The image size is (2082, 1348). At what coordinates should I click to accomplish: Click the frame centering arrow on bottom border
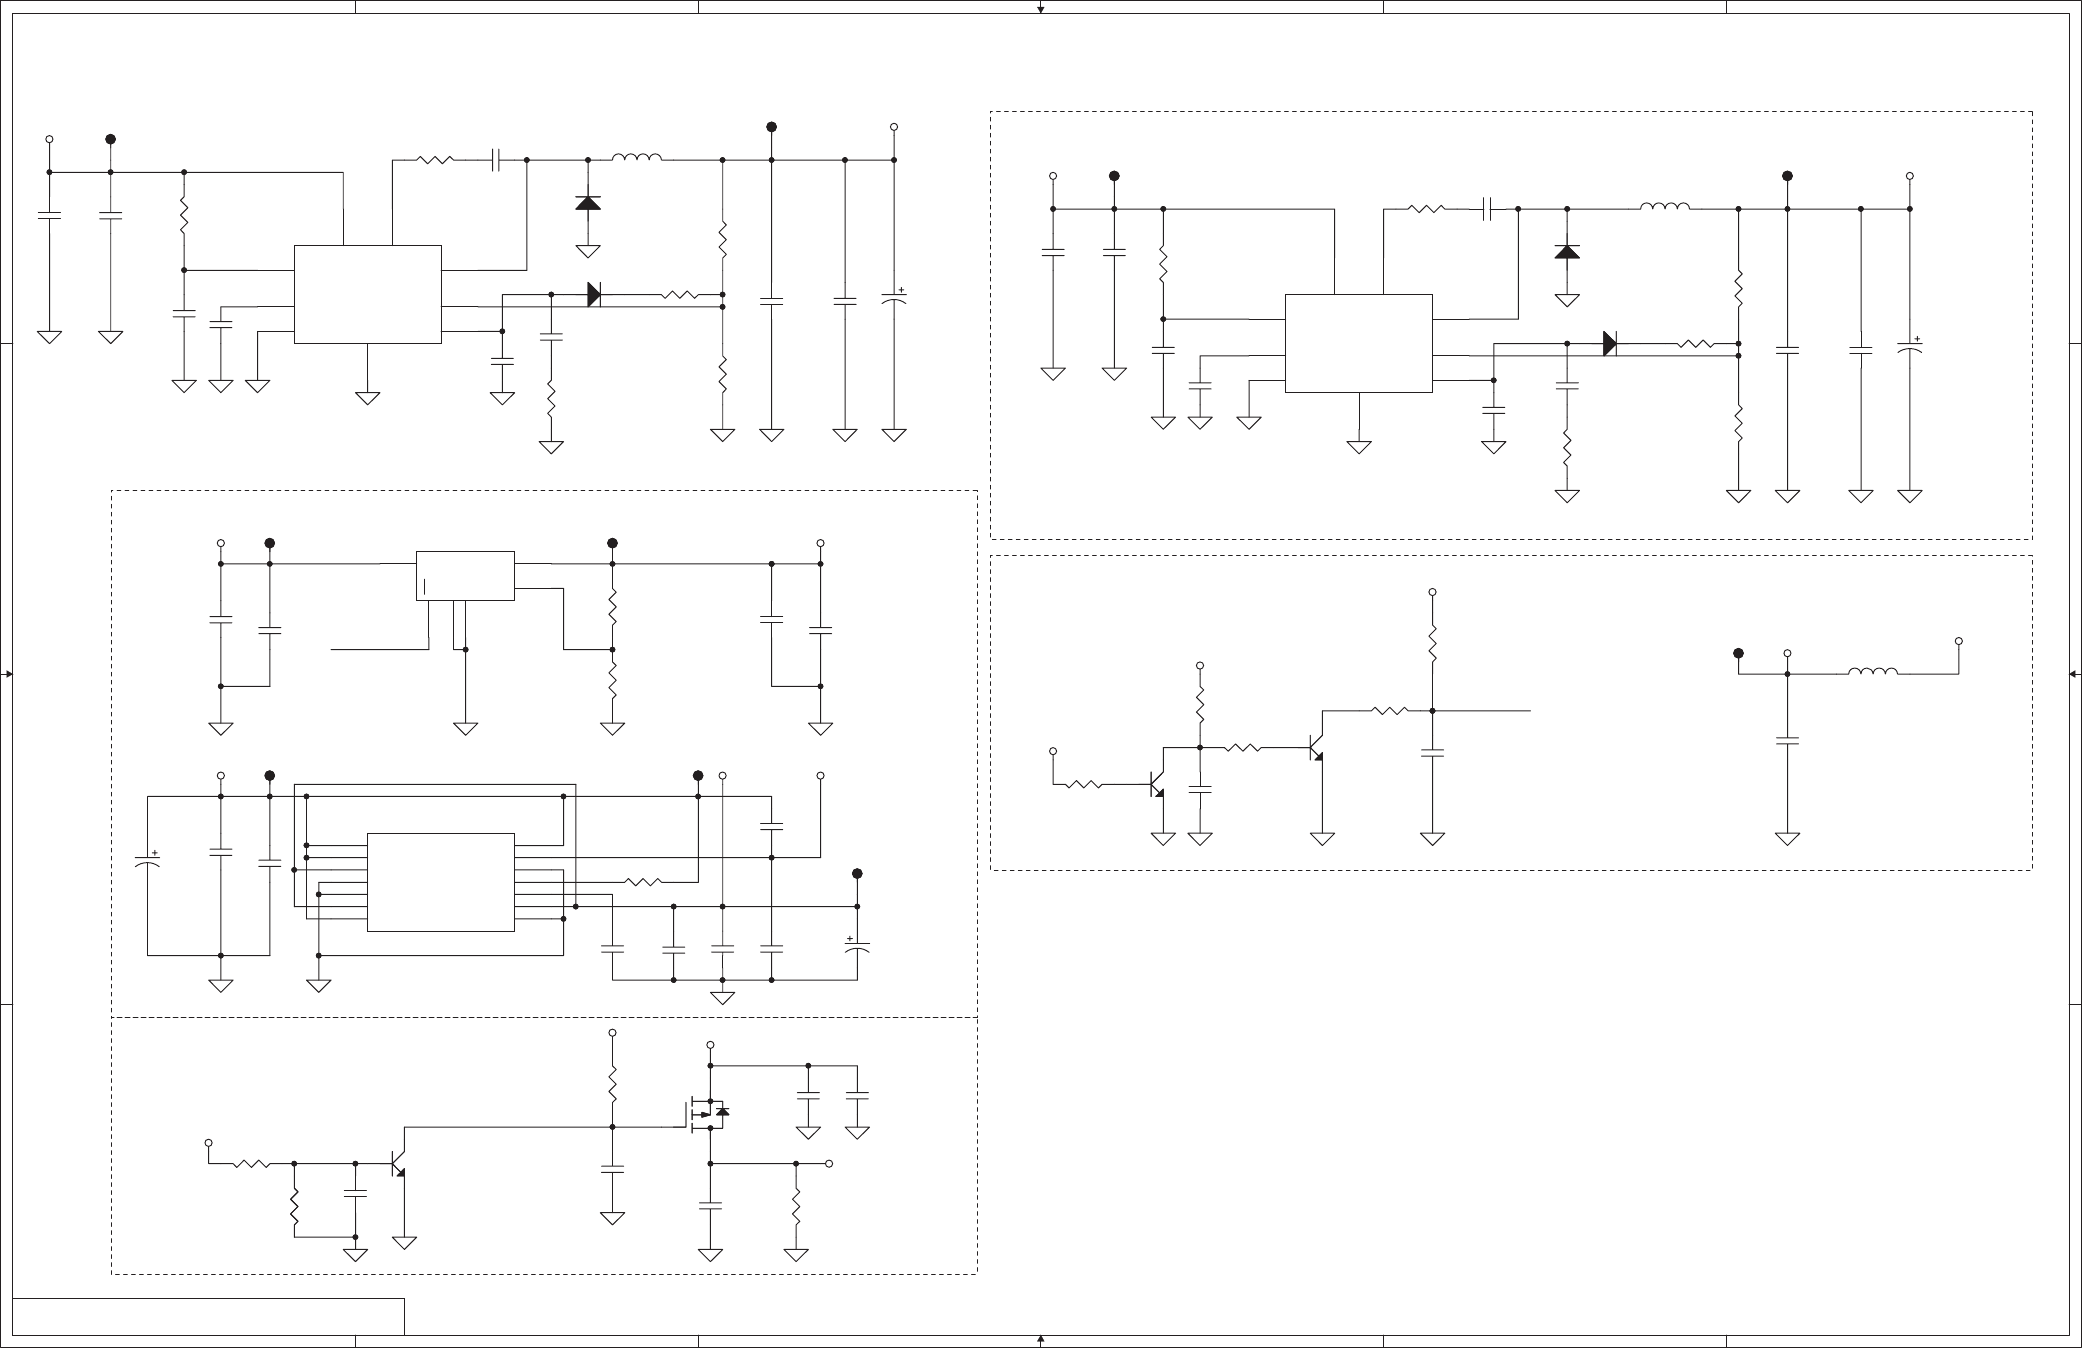point(1040,1339)
